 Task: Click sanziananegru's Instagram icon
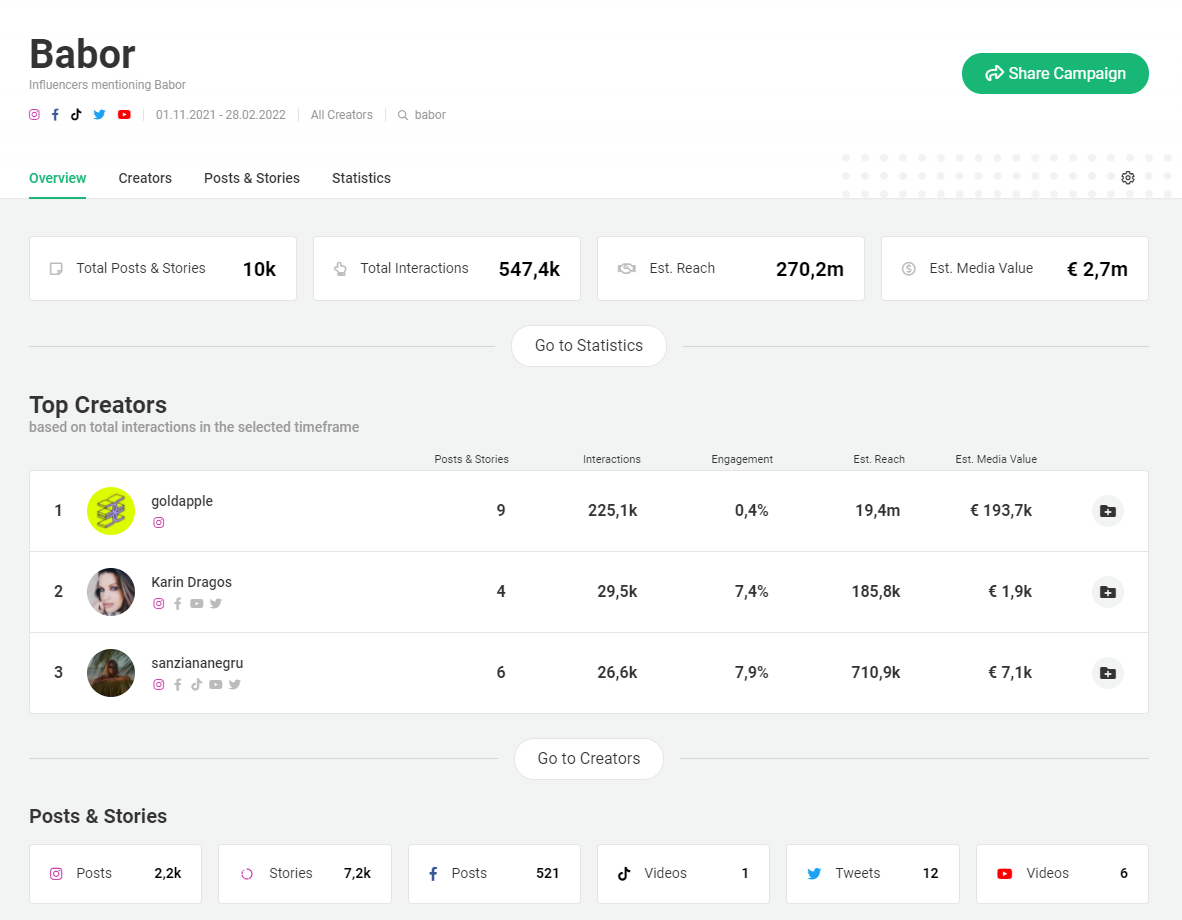pos(158,685)
